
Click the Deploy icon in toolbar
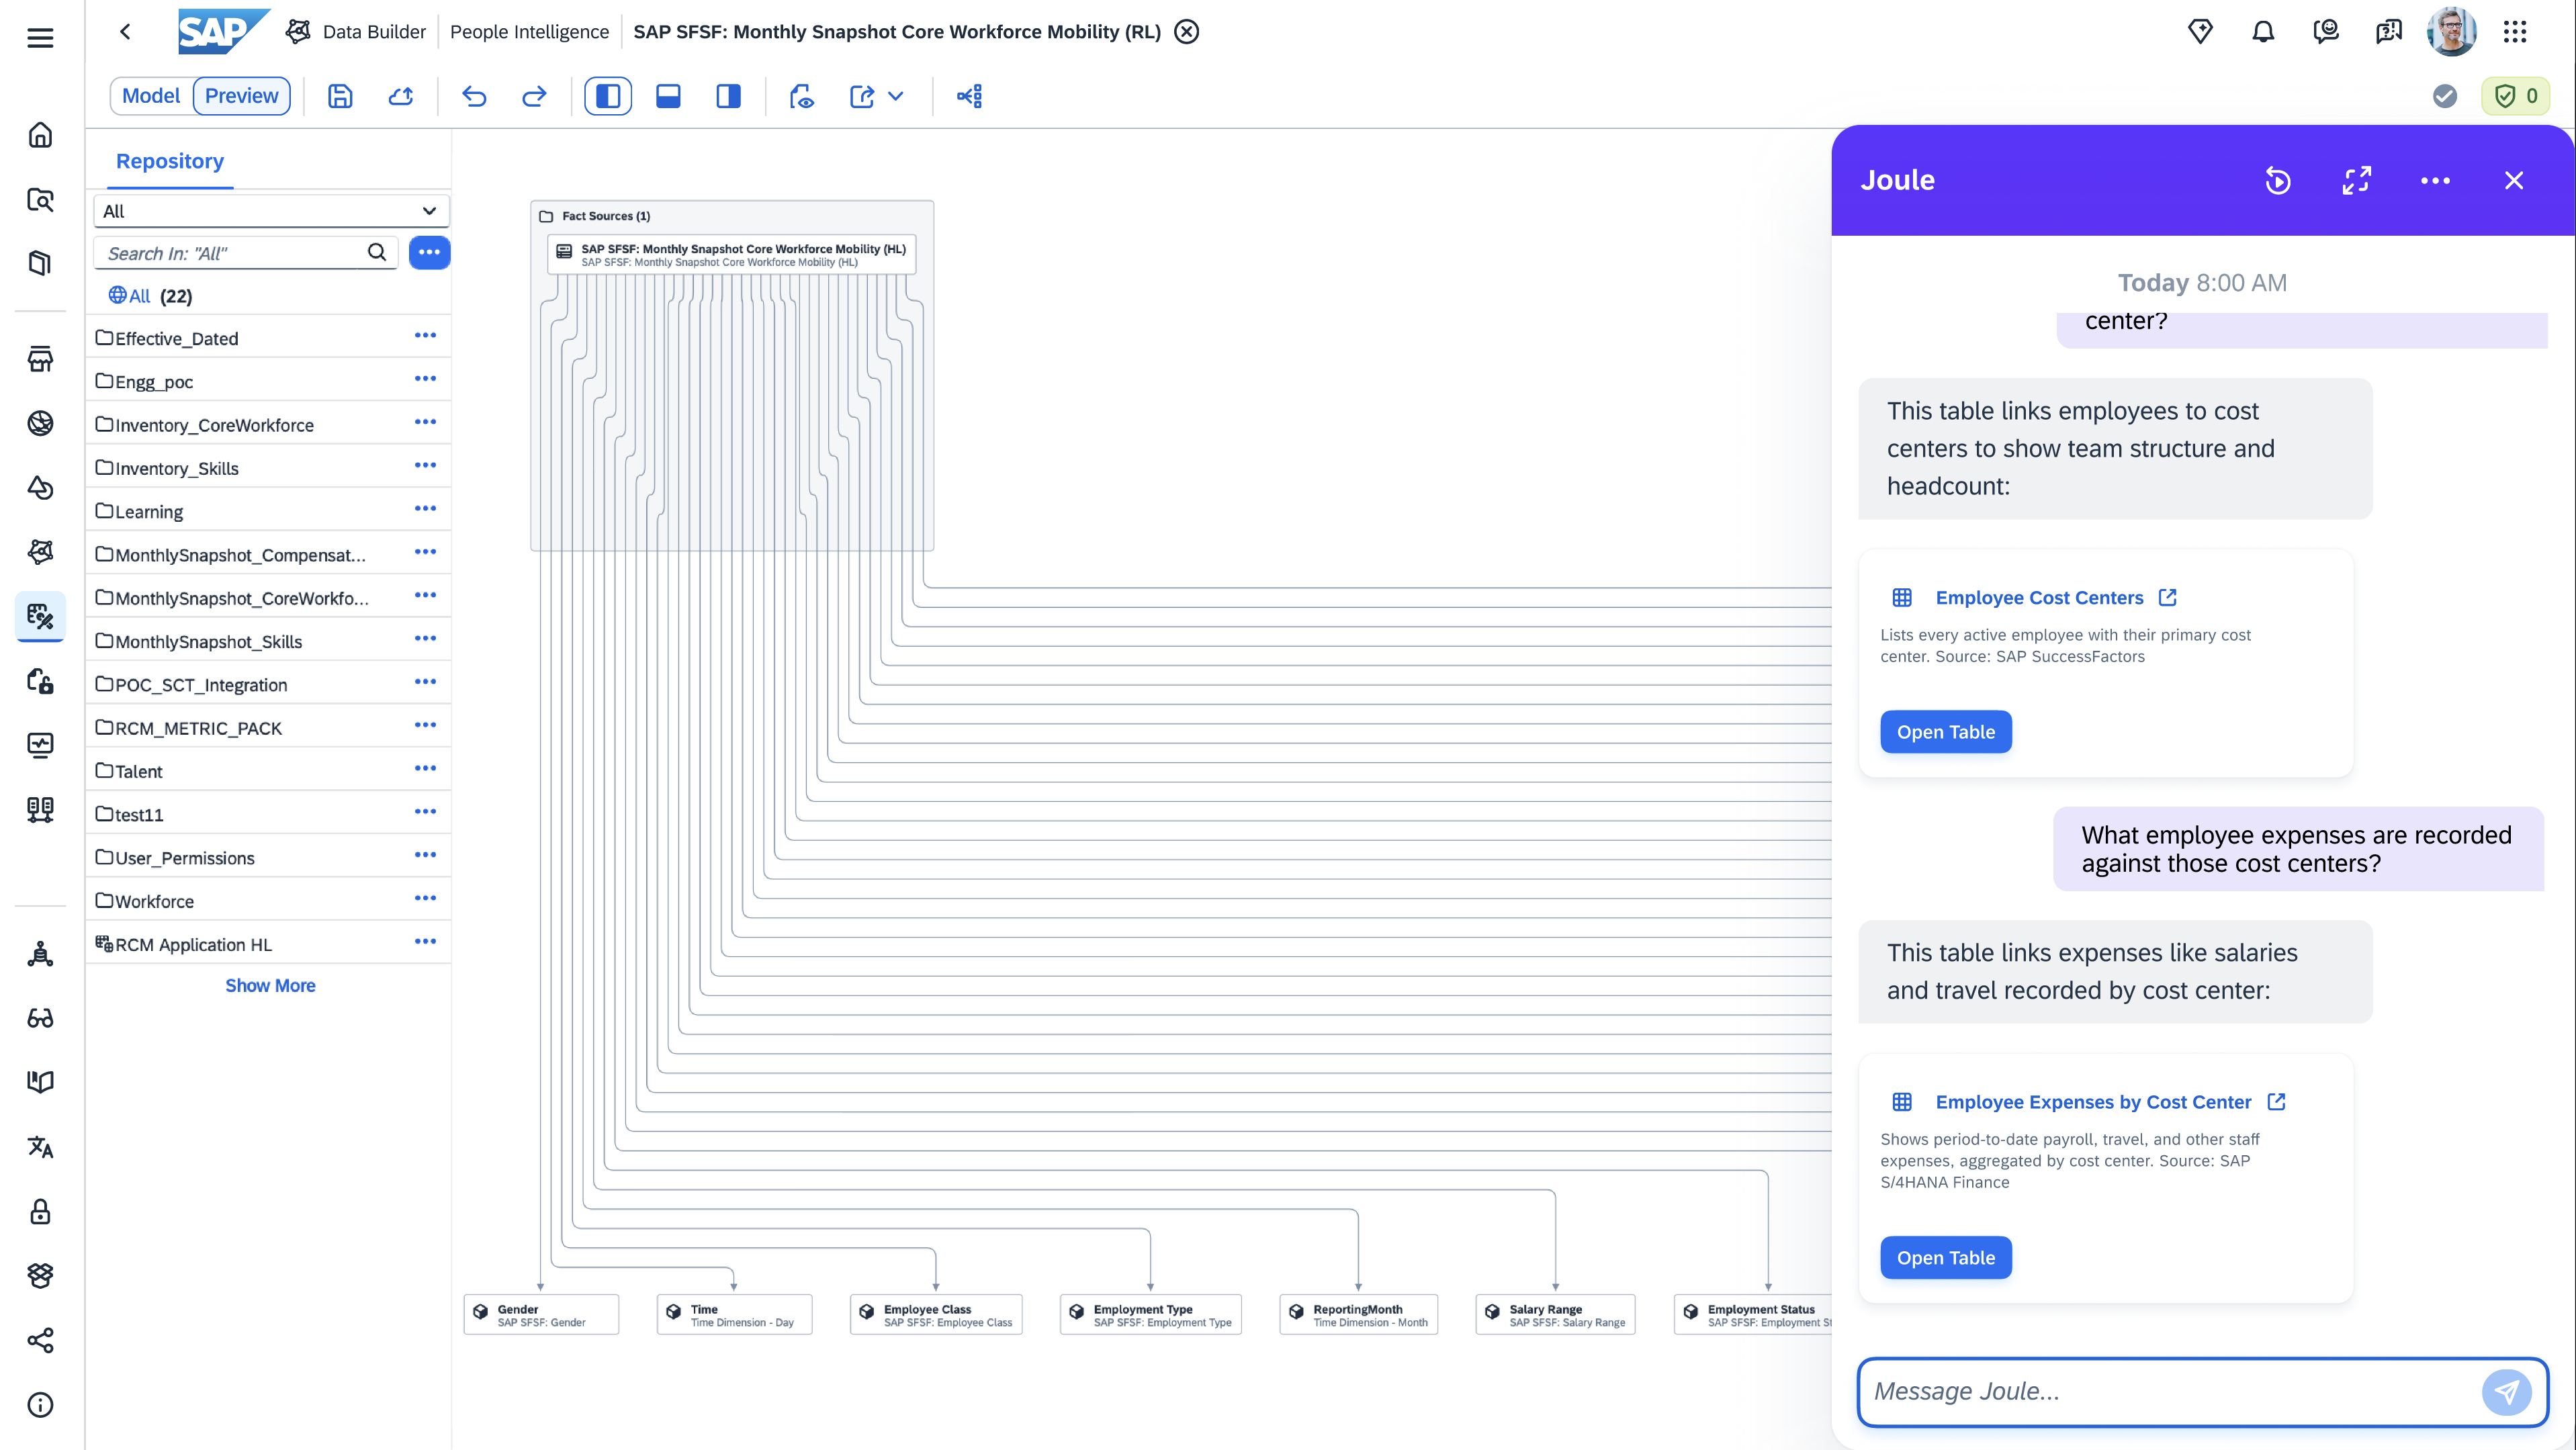[x=401, y=96]
